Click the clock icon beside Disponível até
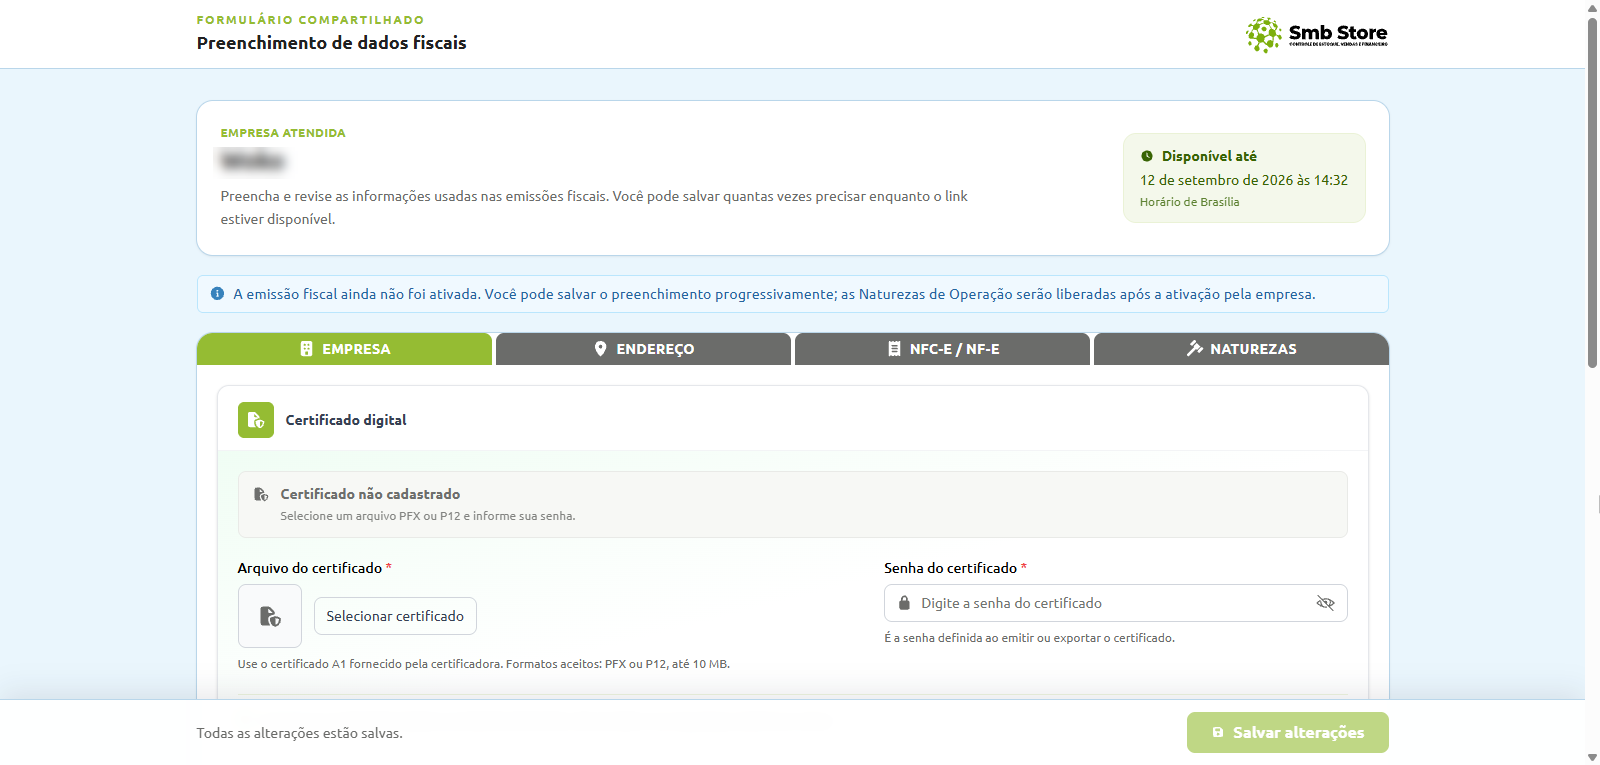The width and height of the screenshot is (1600, 765). point(1147,156)
